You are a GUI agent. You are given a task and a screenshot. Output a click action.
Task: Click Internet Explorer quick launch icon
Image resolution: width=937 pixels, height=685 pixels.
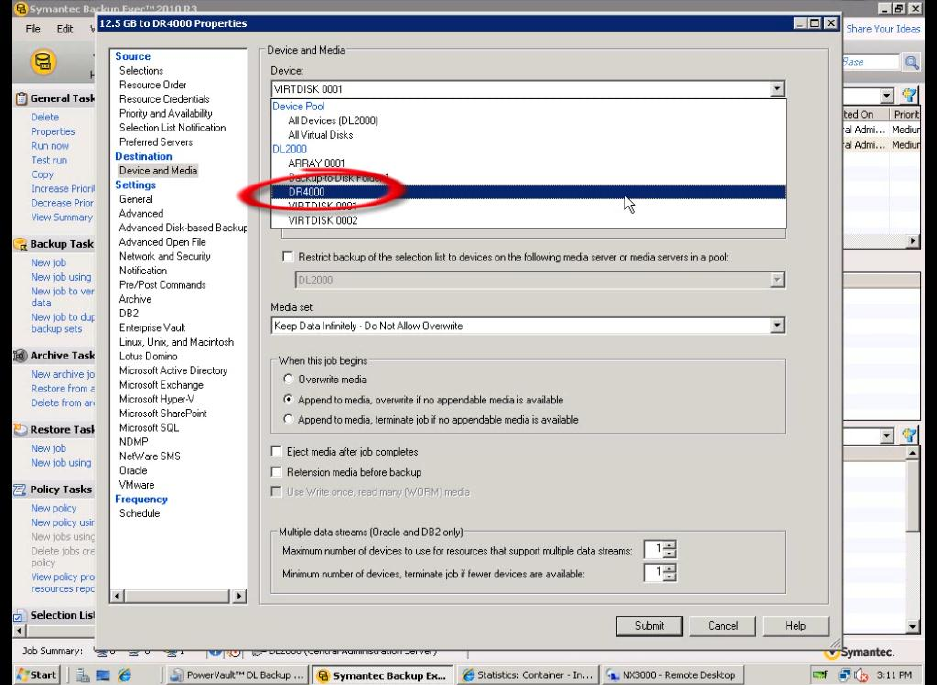point(124,675)
